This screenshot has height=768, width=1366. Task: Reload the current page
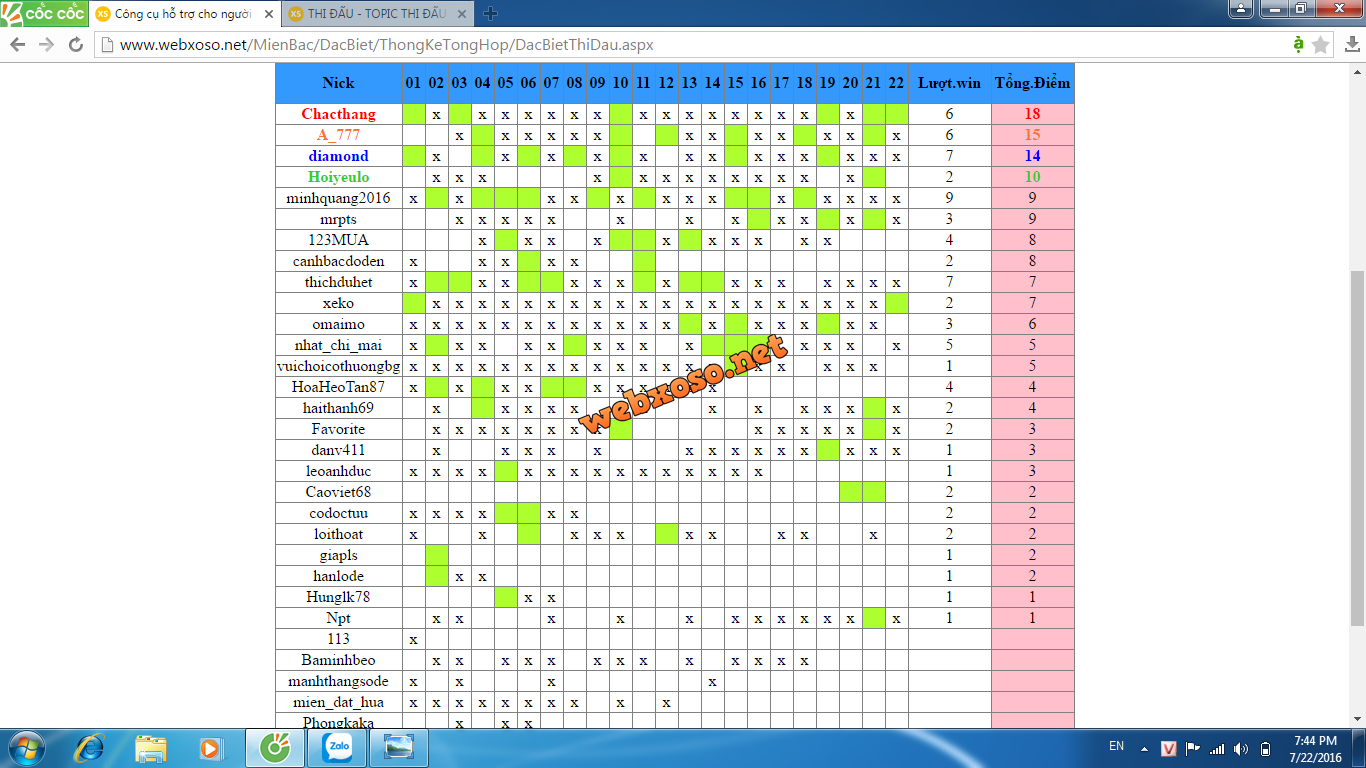(x=76, y=45)
